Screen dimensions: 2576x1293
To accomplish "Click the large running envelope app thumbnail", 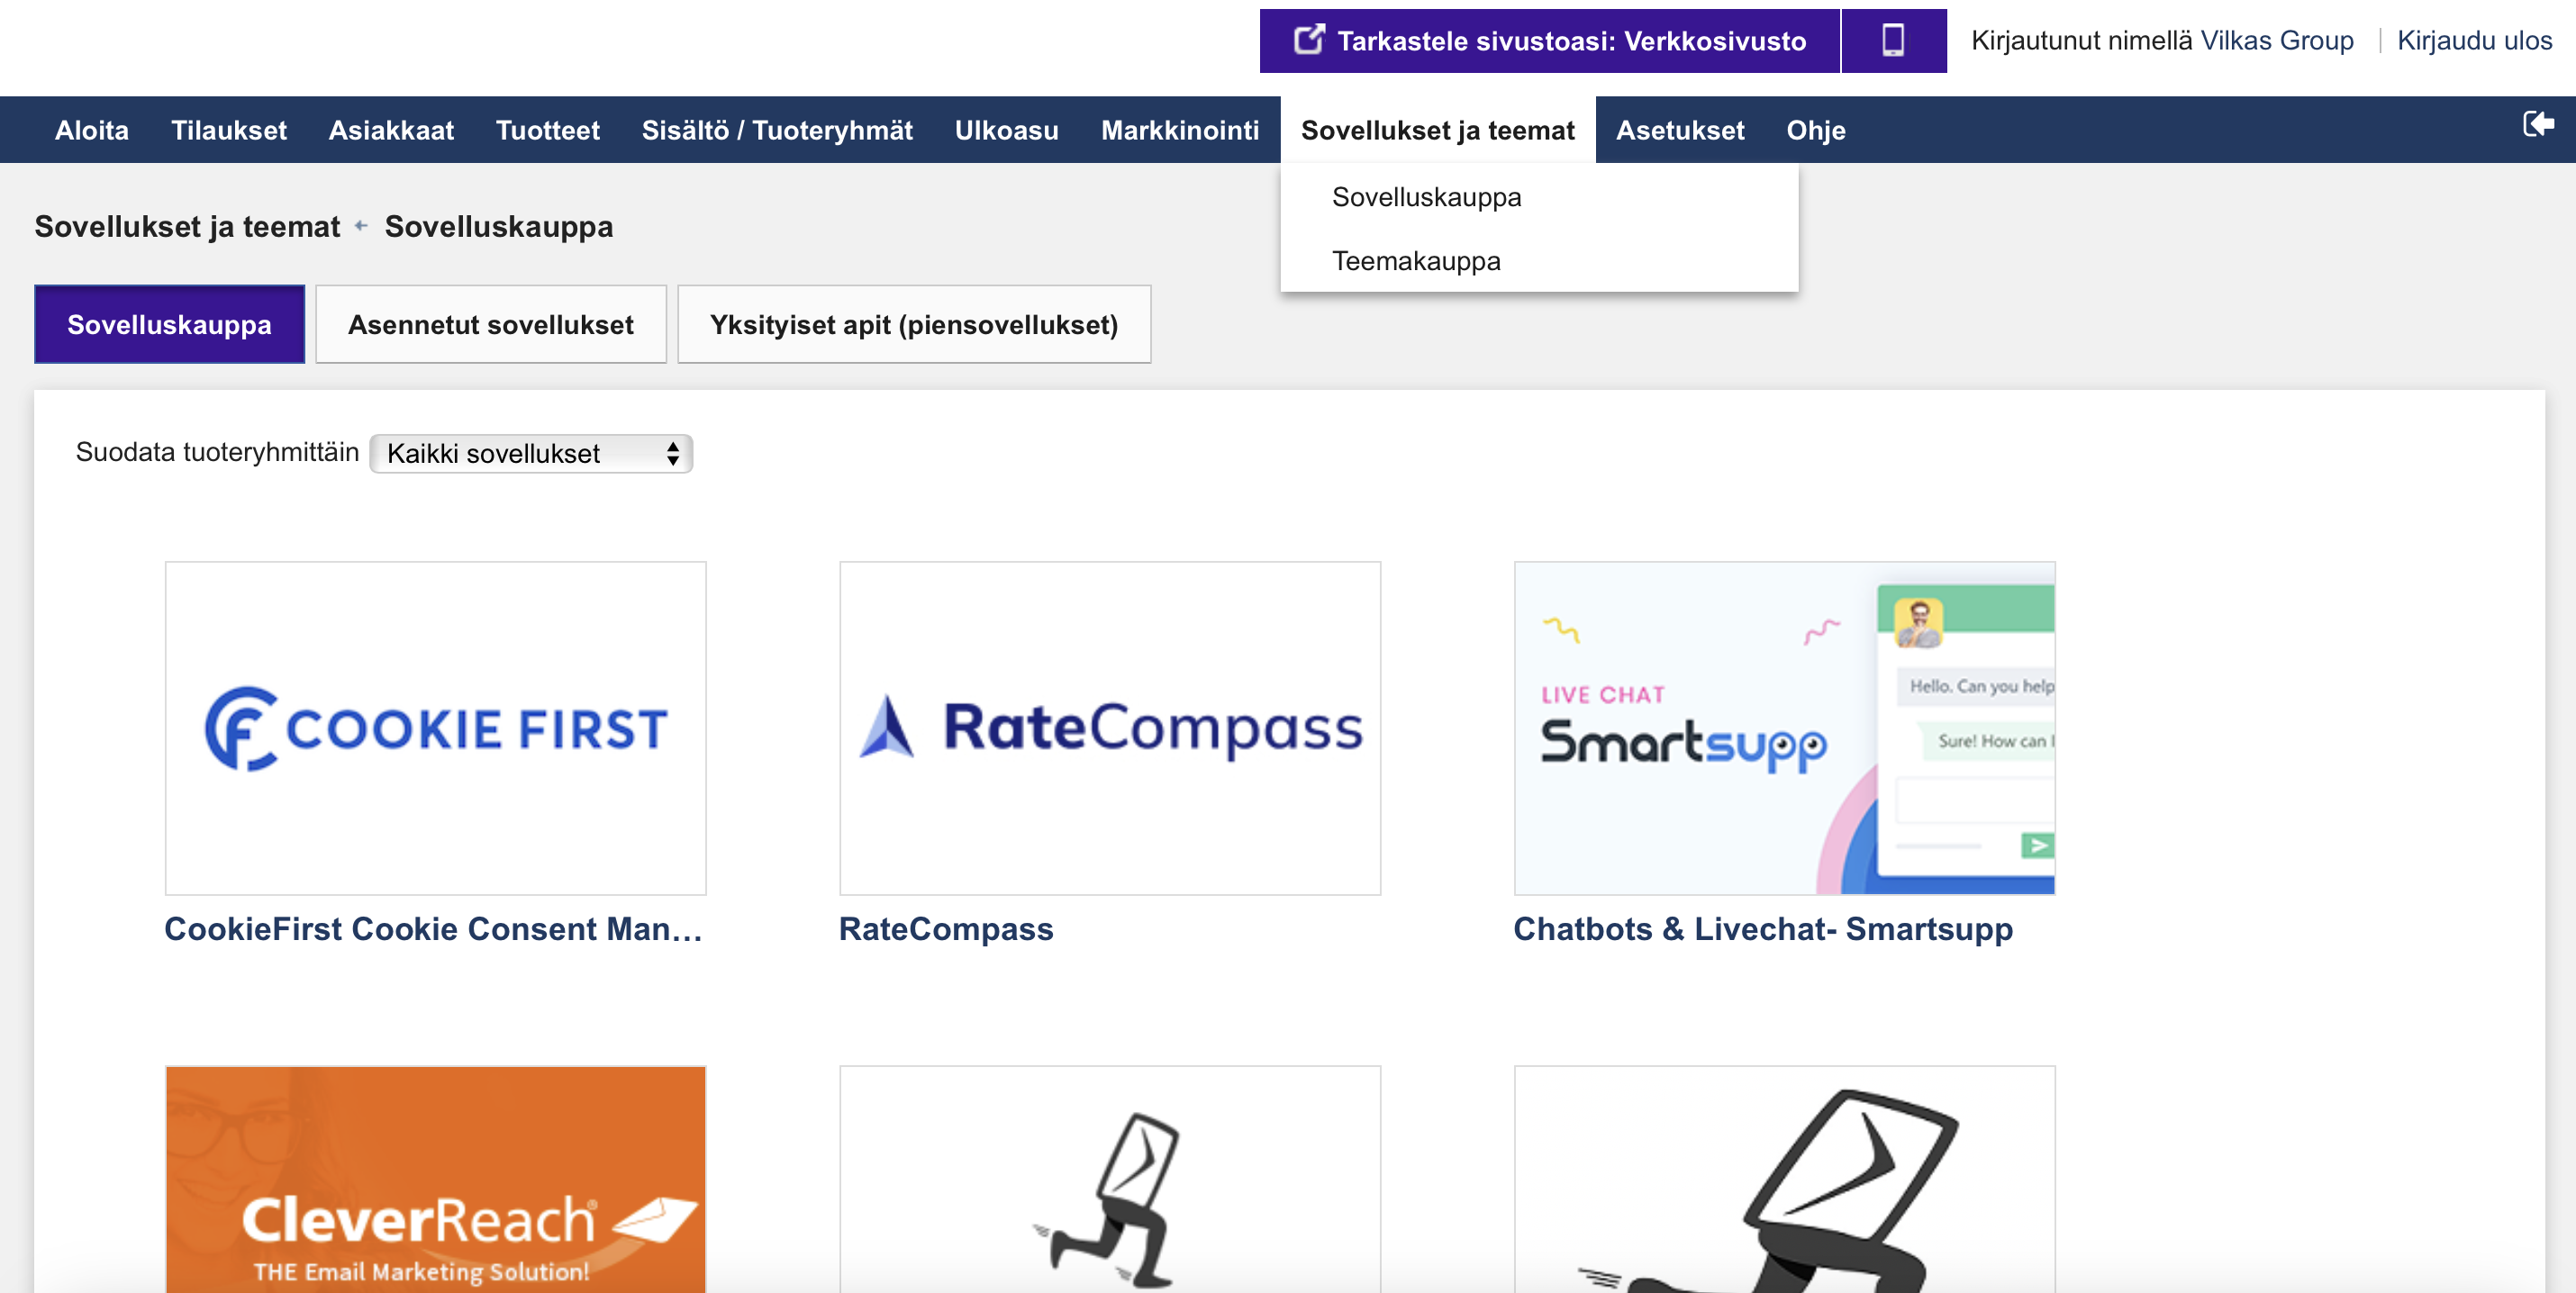I will tap(1785, 1179).
